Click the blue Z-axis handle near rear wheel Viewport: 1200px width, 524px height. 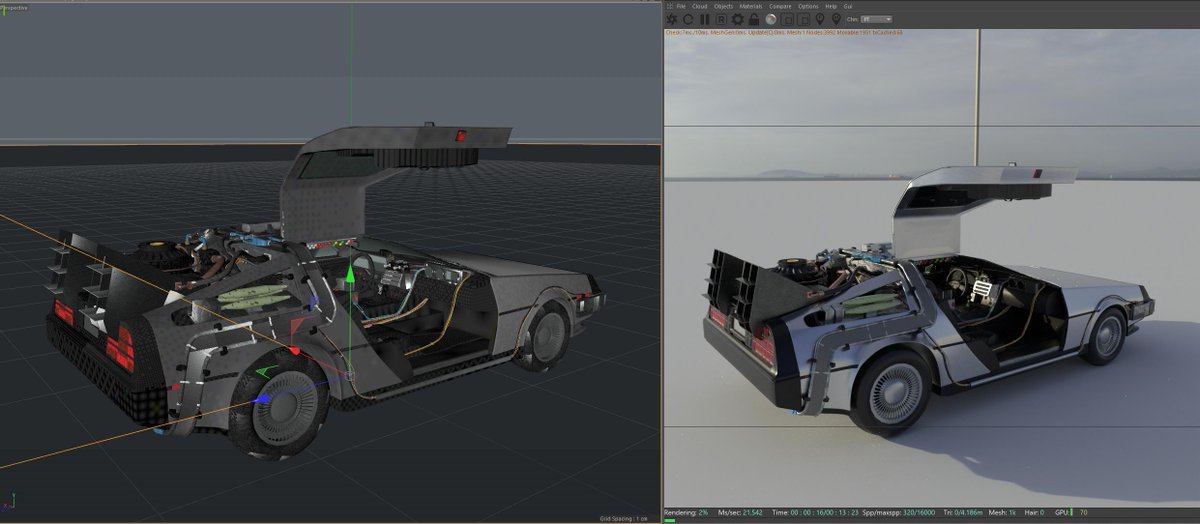(263, 398)
